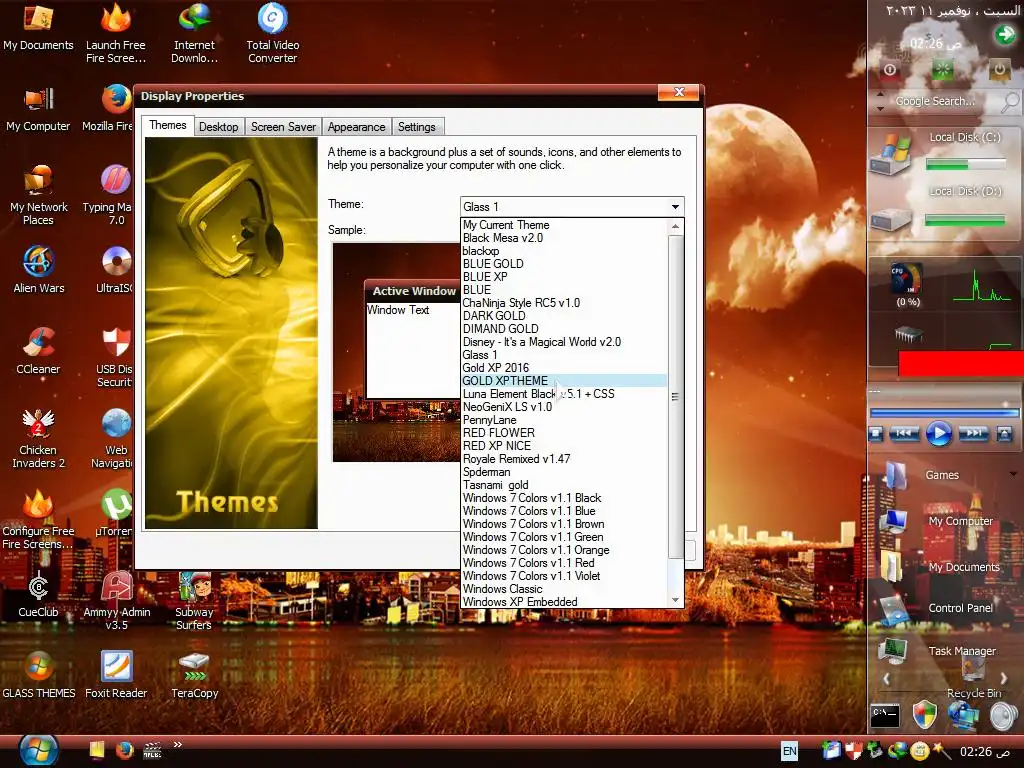Select BLUE GOLD theme entry

[564, 264]
